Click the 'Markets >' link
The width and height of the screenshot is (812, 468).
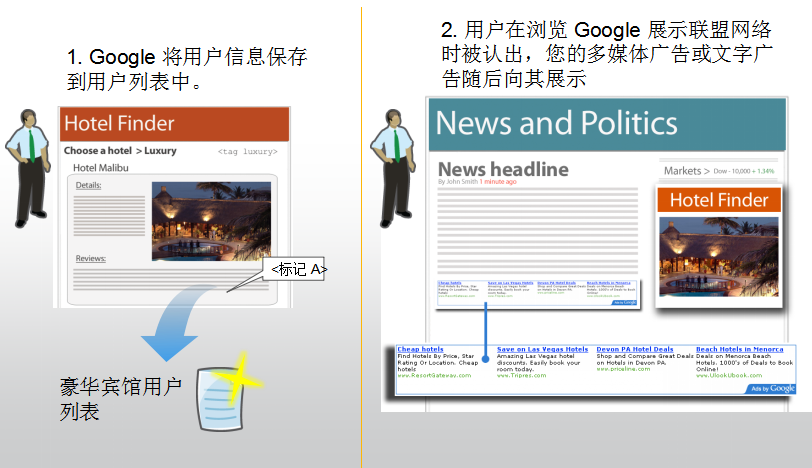click(x=687, y=171)
